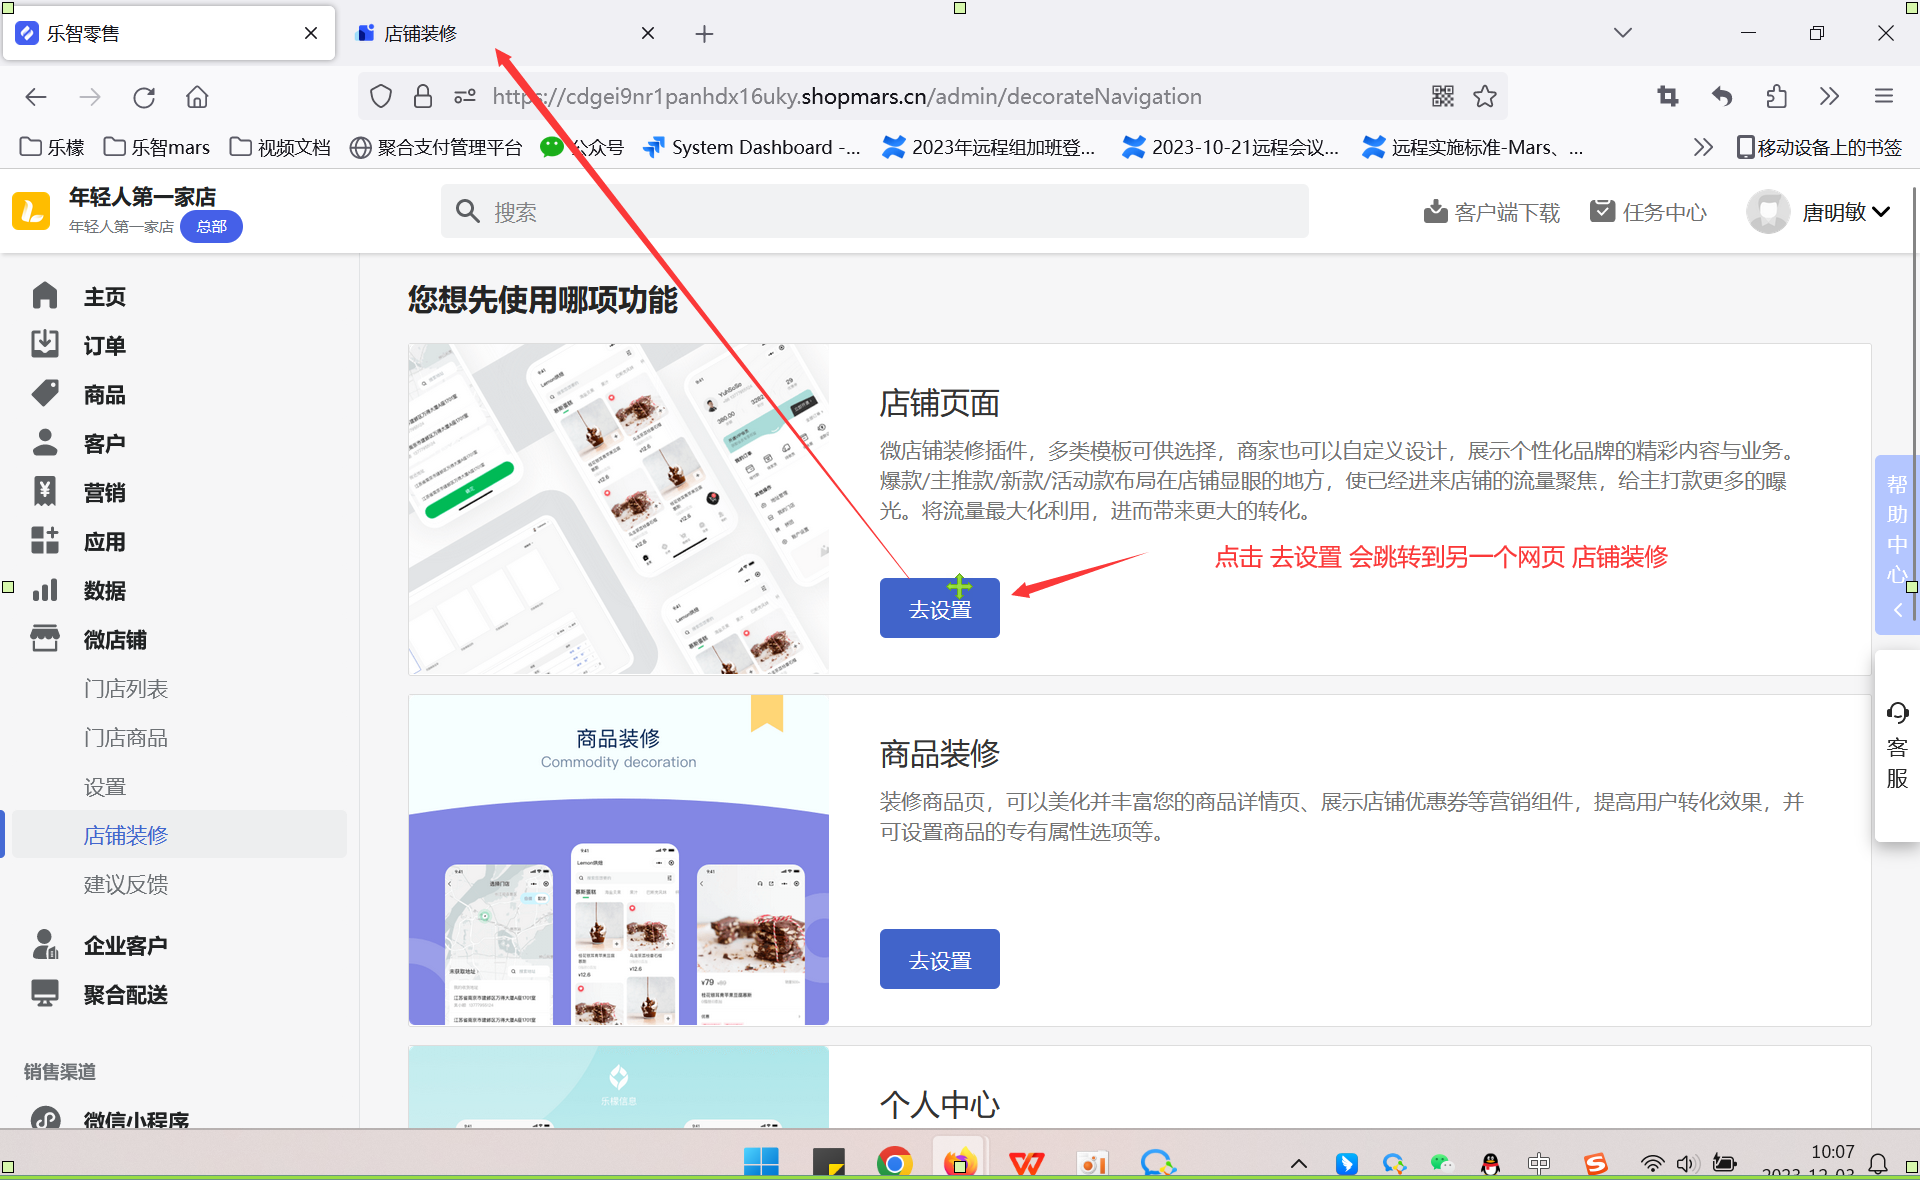
Task: Go back with the browser back arrow
Action: pos(36,97)
